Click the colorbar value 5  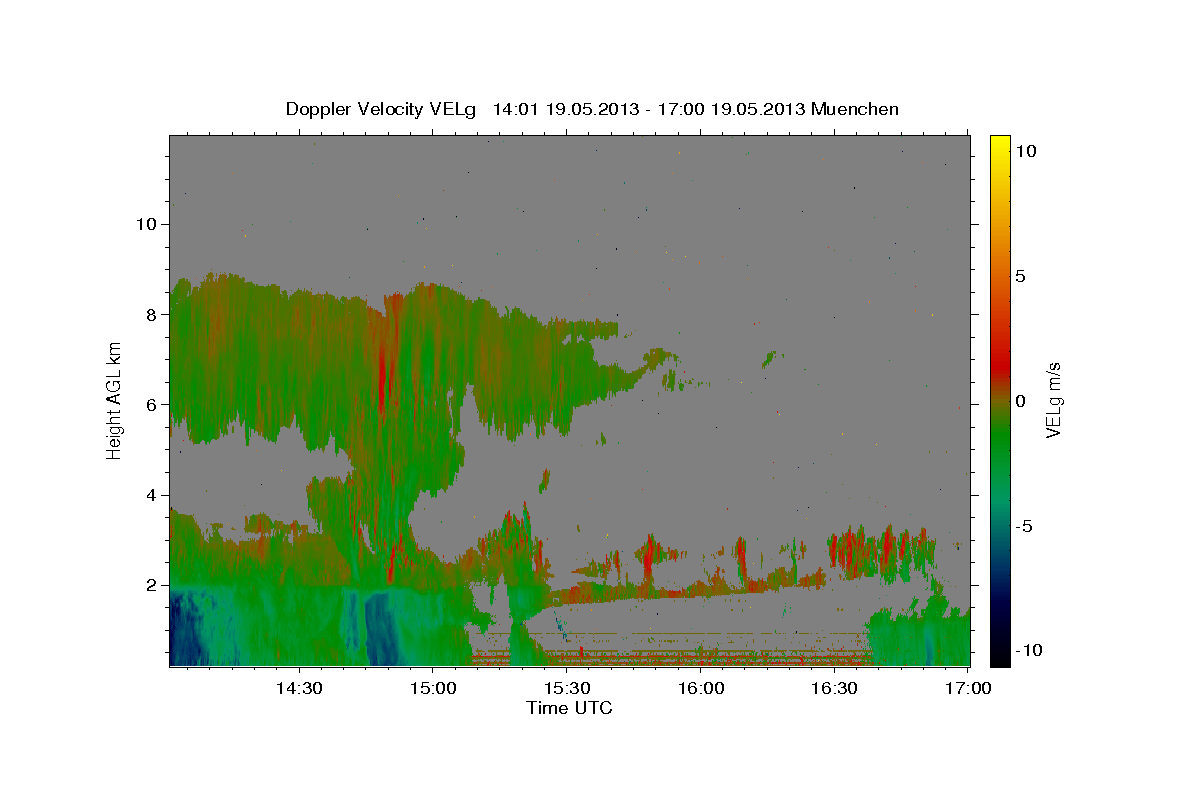tap(1021, 276)
